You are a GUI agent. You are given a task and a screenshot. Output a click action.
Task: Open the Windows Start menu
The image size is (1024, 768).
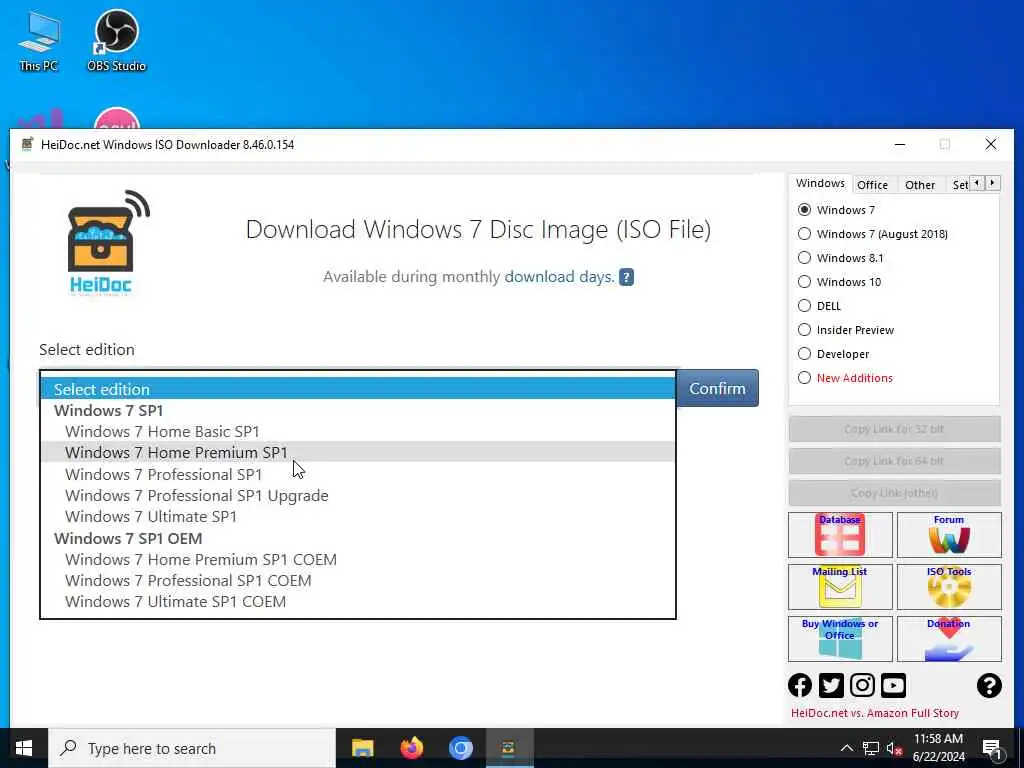(x=24, y=748)
